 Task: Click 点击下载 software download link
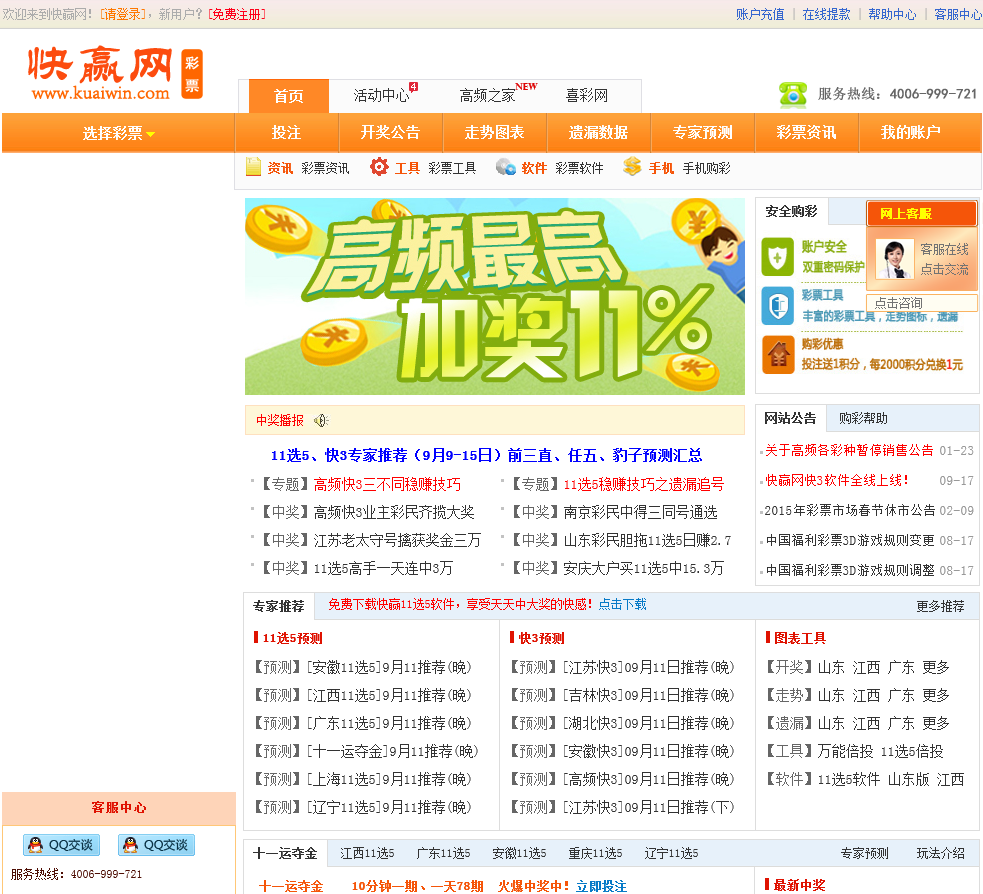(x=622, y=604)
